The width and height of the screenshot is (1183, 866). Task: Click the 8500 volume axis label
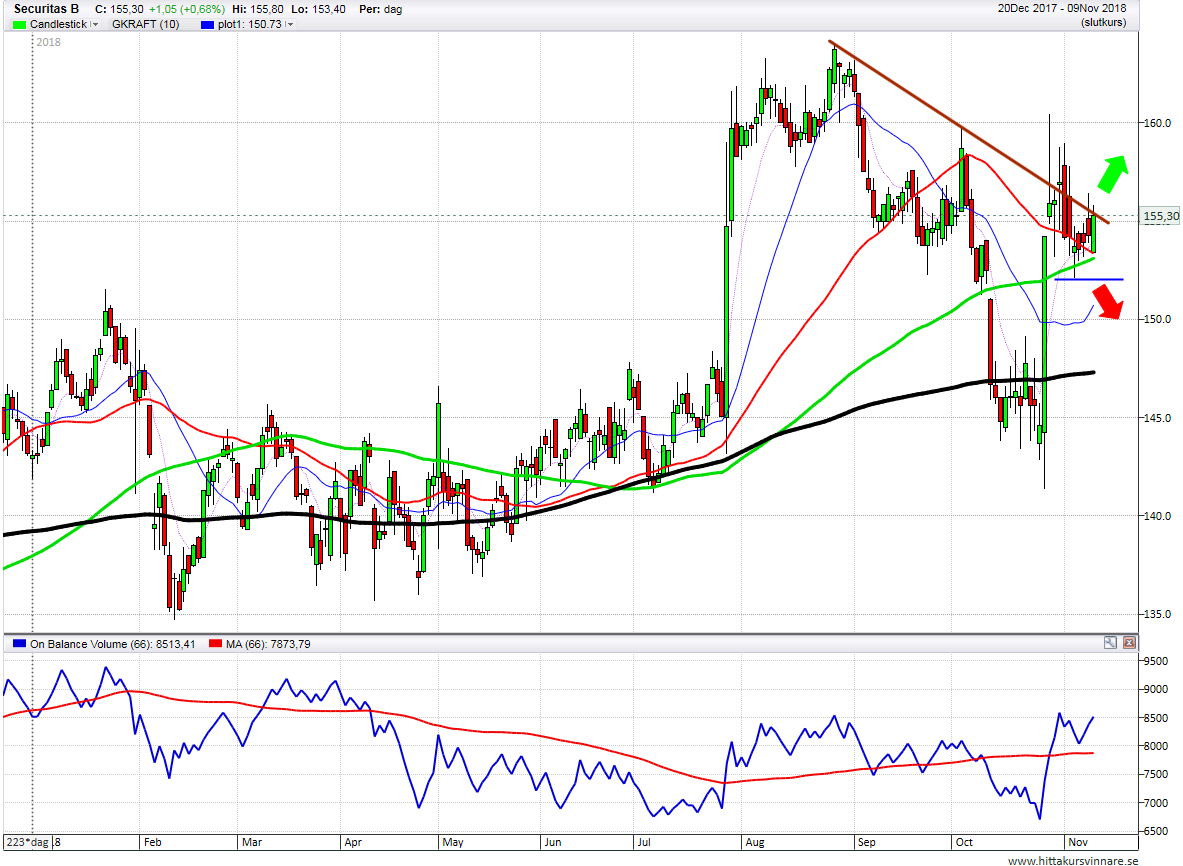(1156, 718)
